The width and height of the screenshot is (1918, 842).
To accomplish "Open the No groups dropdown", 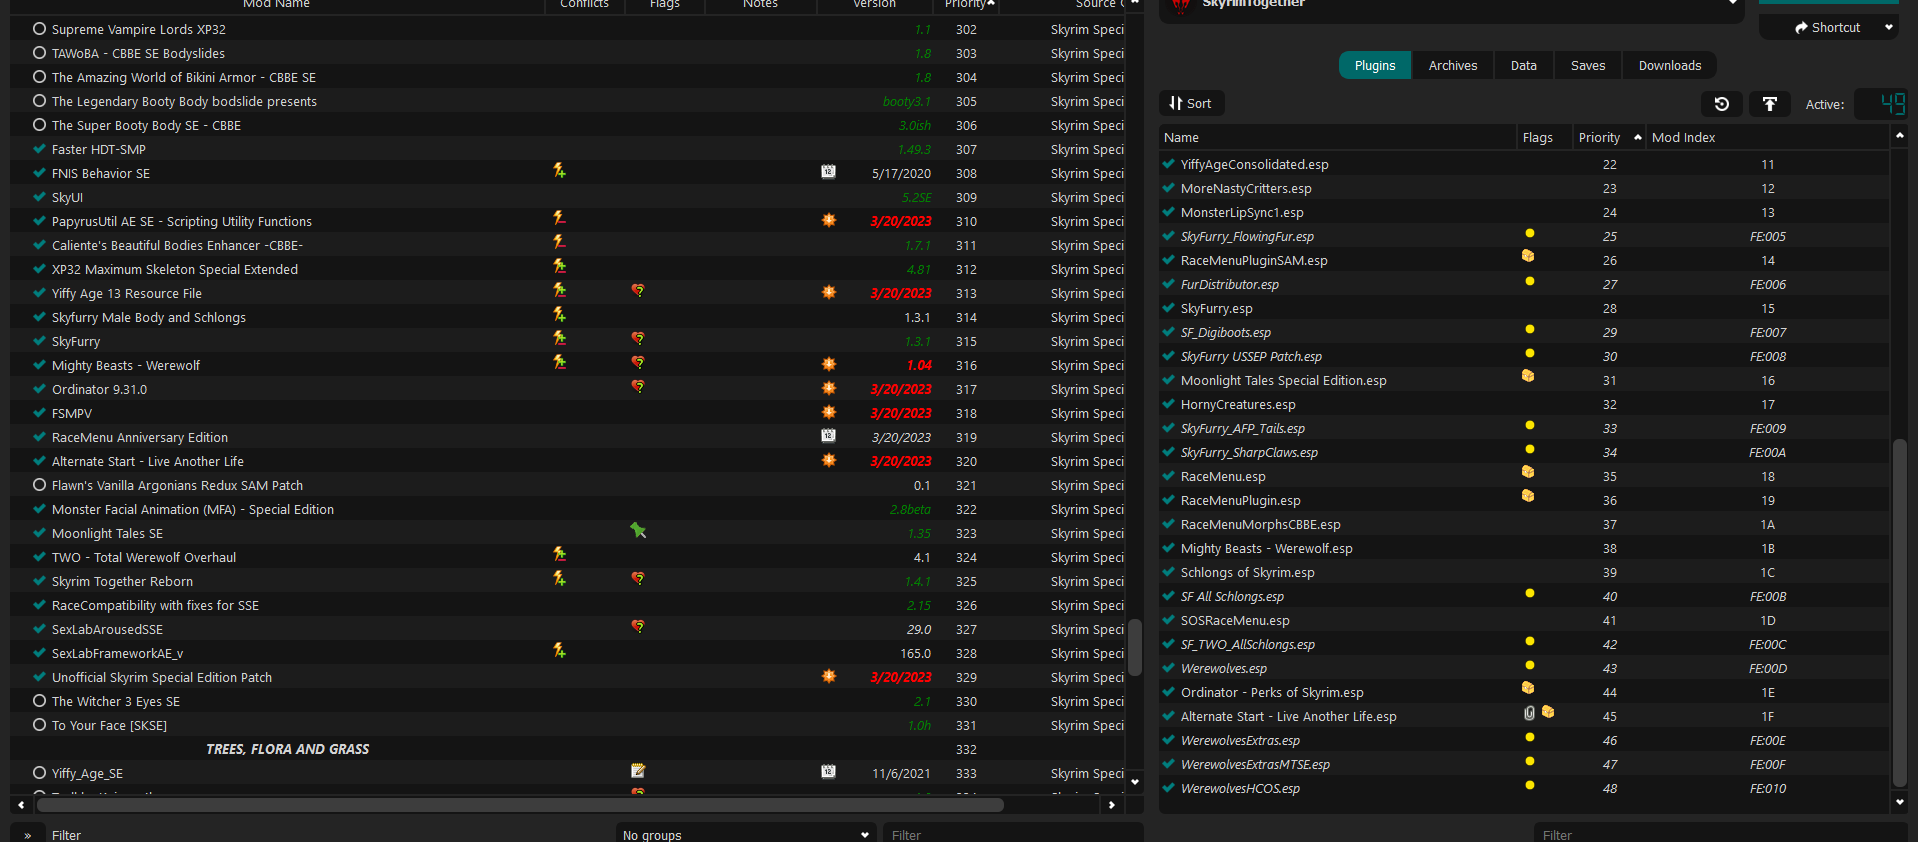I will pyautogui.click(x=746, y=835).
